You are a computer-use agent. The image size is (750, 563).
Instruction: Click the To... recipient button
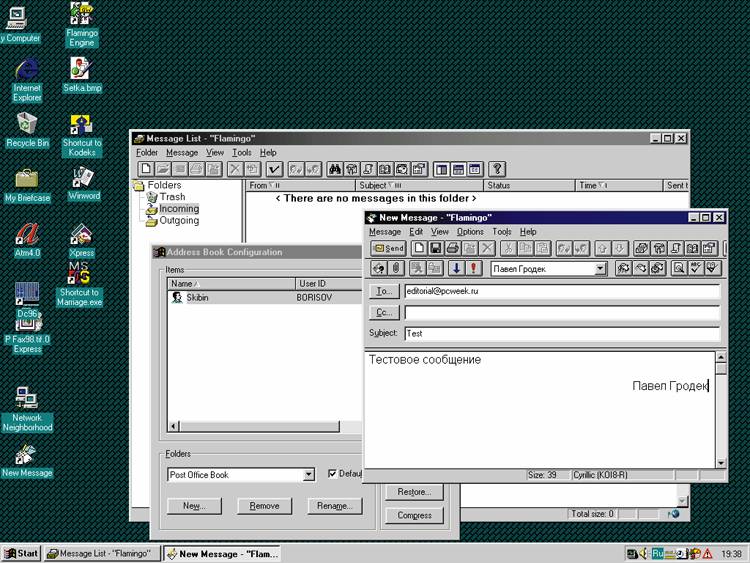384,291
